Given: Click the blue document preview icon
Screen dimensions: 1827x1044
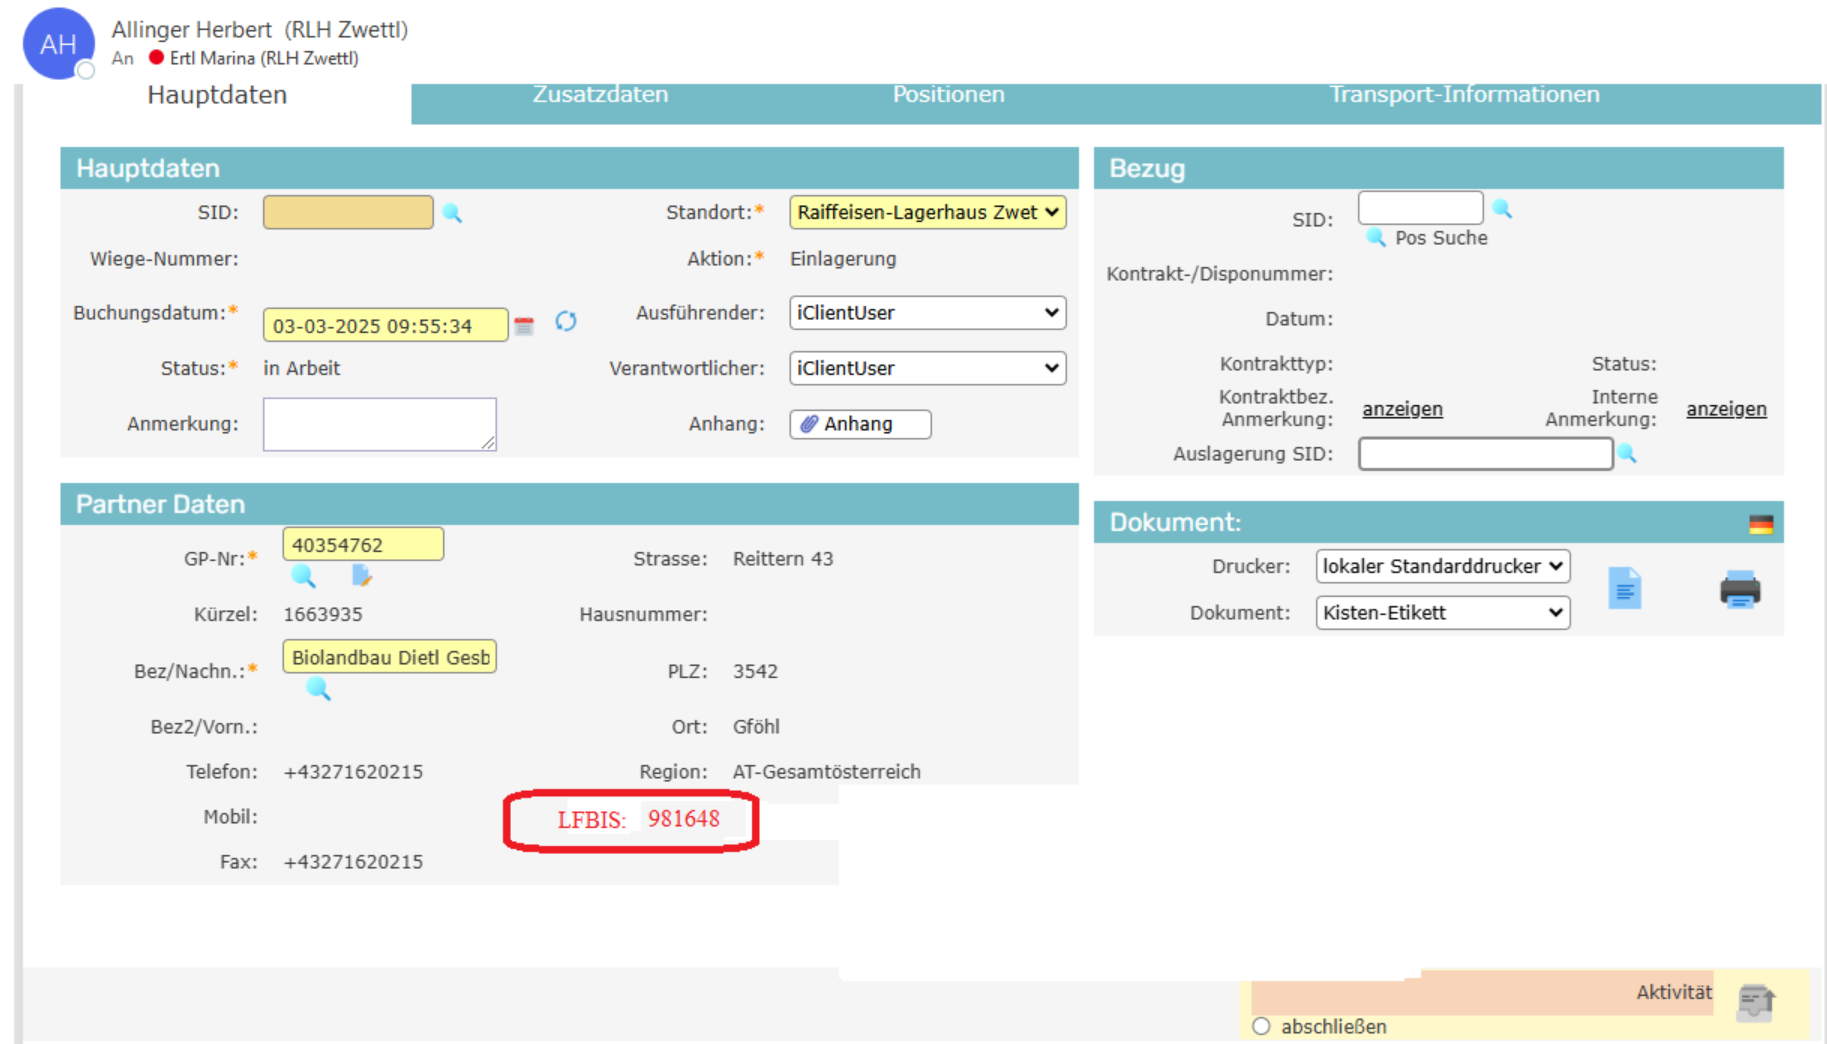Looking at the screenshot, I should click(x=1624, y=589).
